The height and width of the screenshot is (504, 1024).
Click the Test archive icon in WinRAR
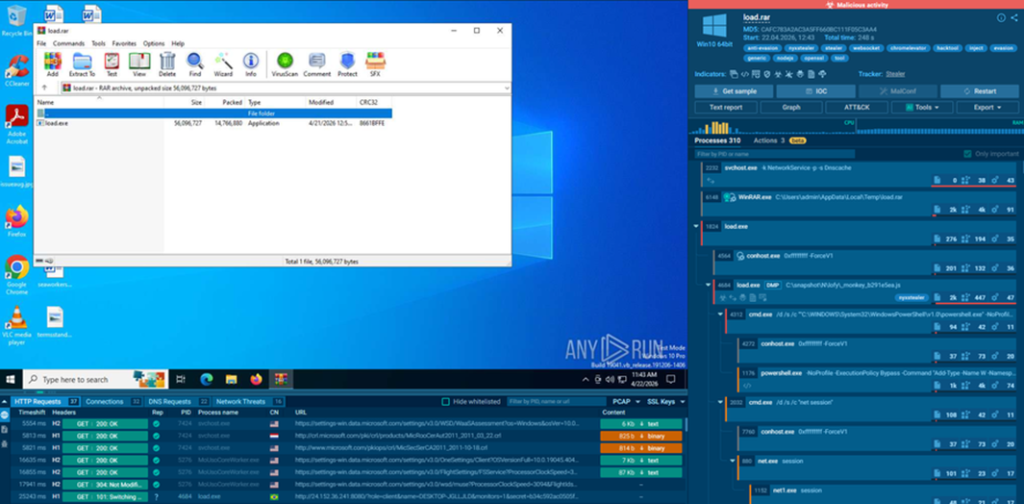click(x=112, y=65)
